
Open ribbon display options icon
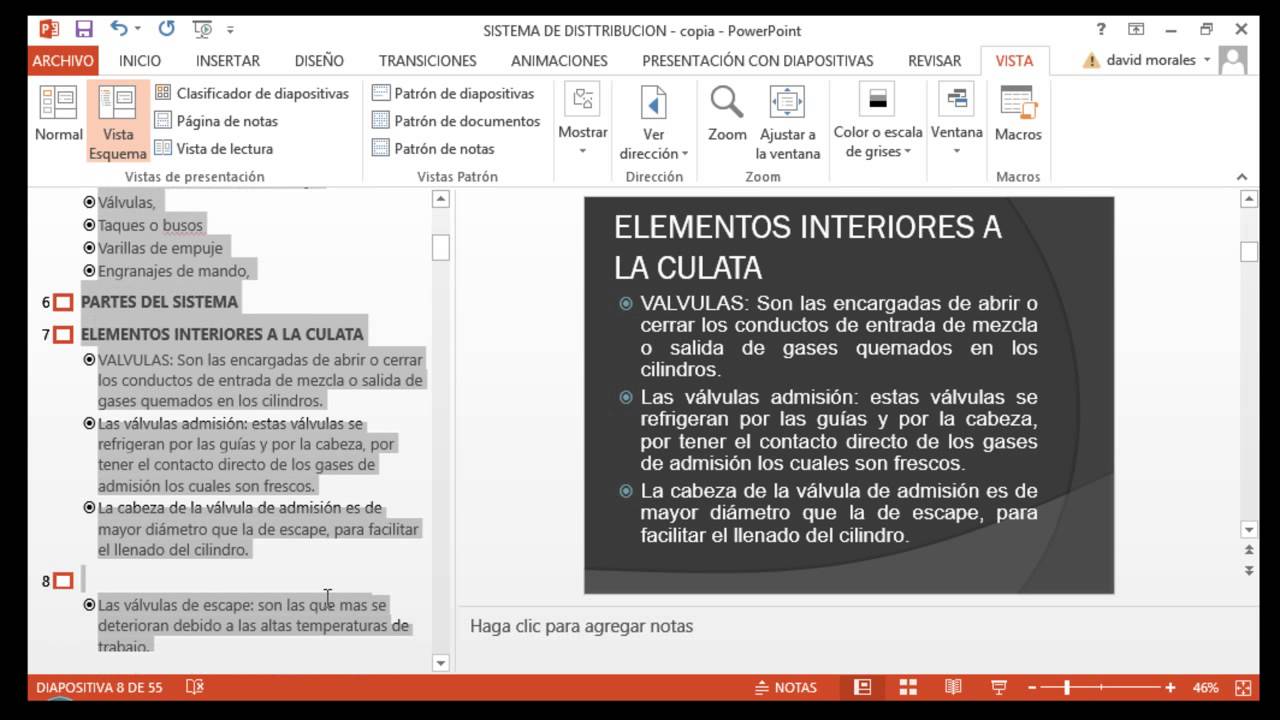[1136, 29]
